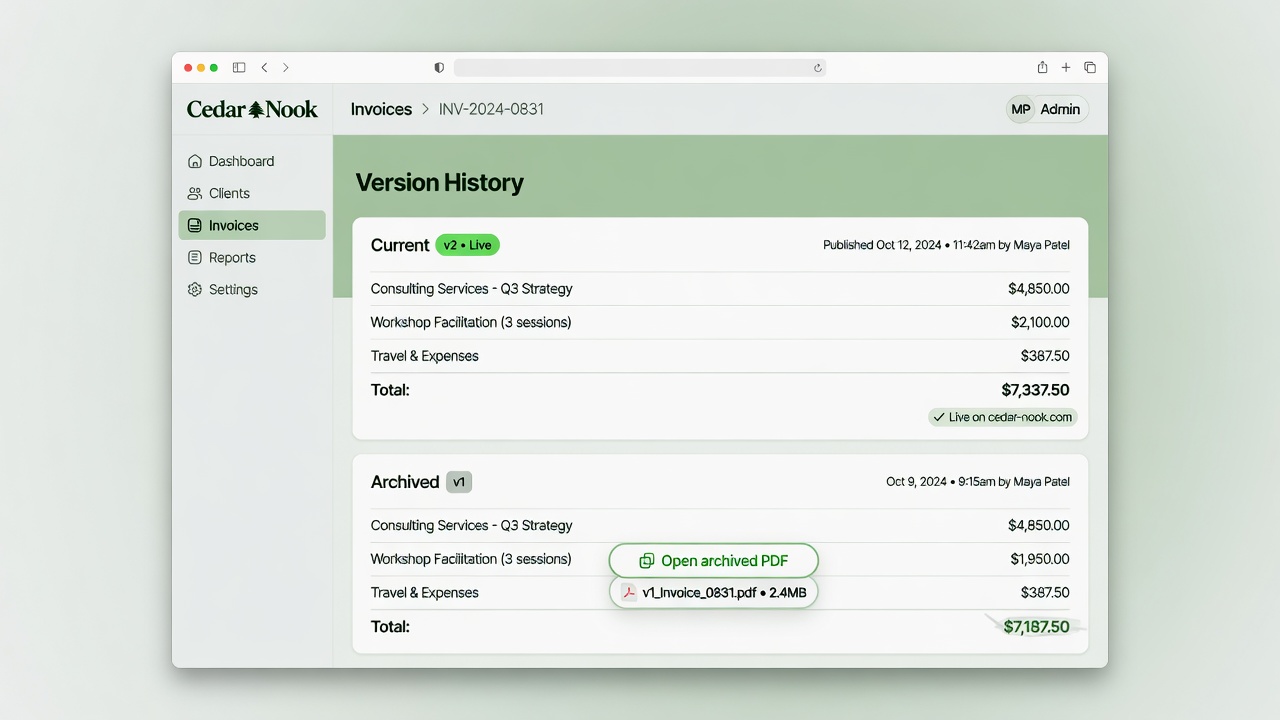This screenshot has width=1280, height=720.
Task: Click the MP avatar circle
Action: (x=1021, y=109)
